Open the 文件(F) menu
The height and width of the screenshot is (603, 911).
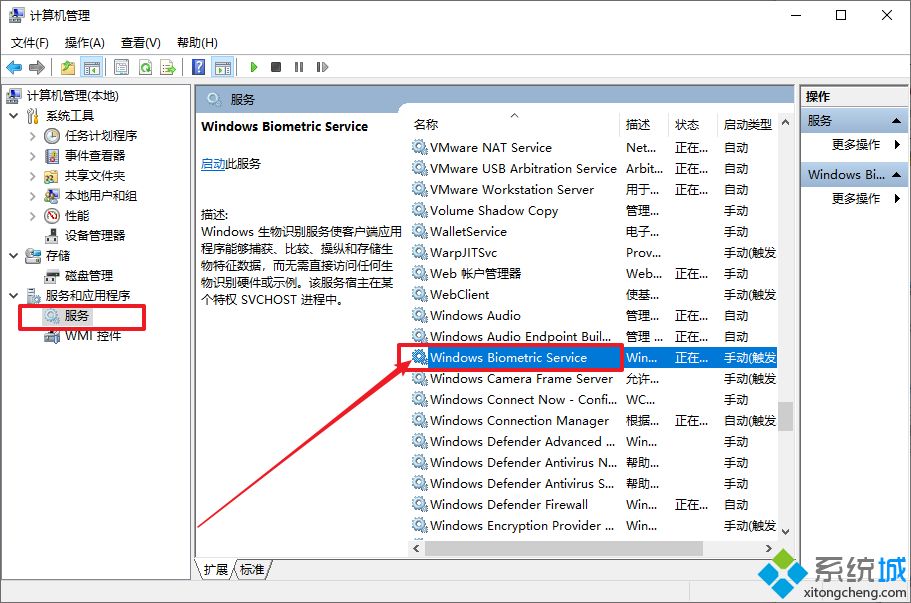(x=30, y=42)
